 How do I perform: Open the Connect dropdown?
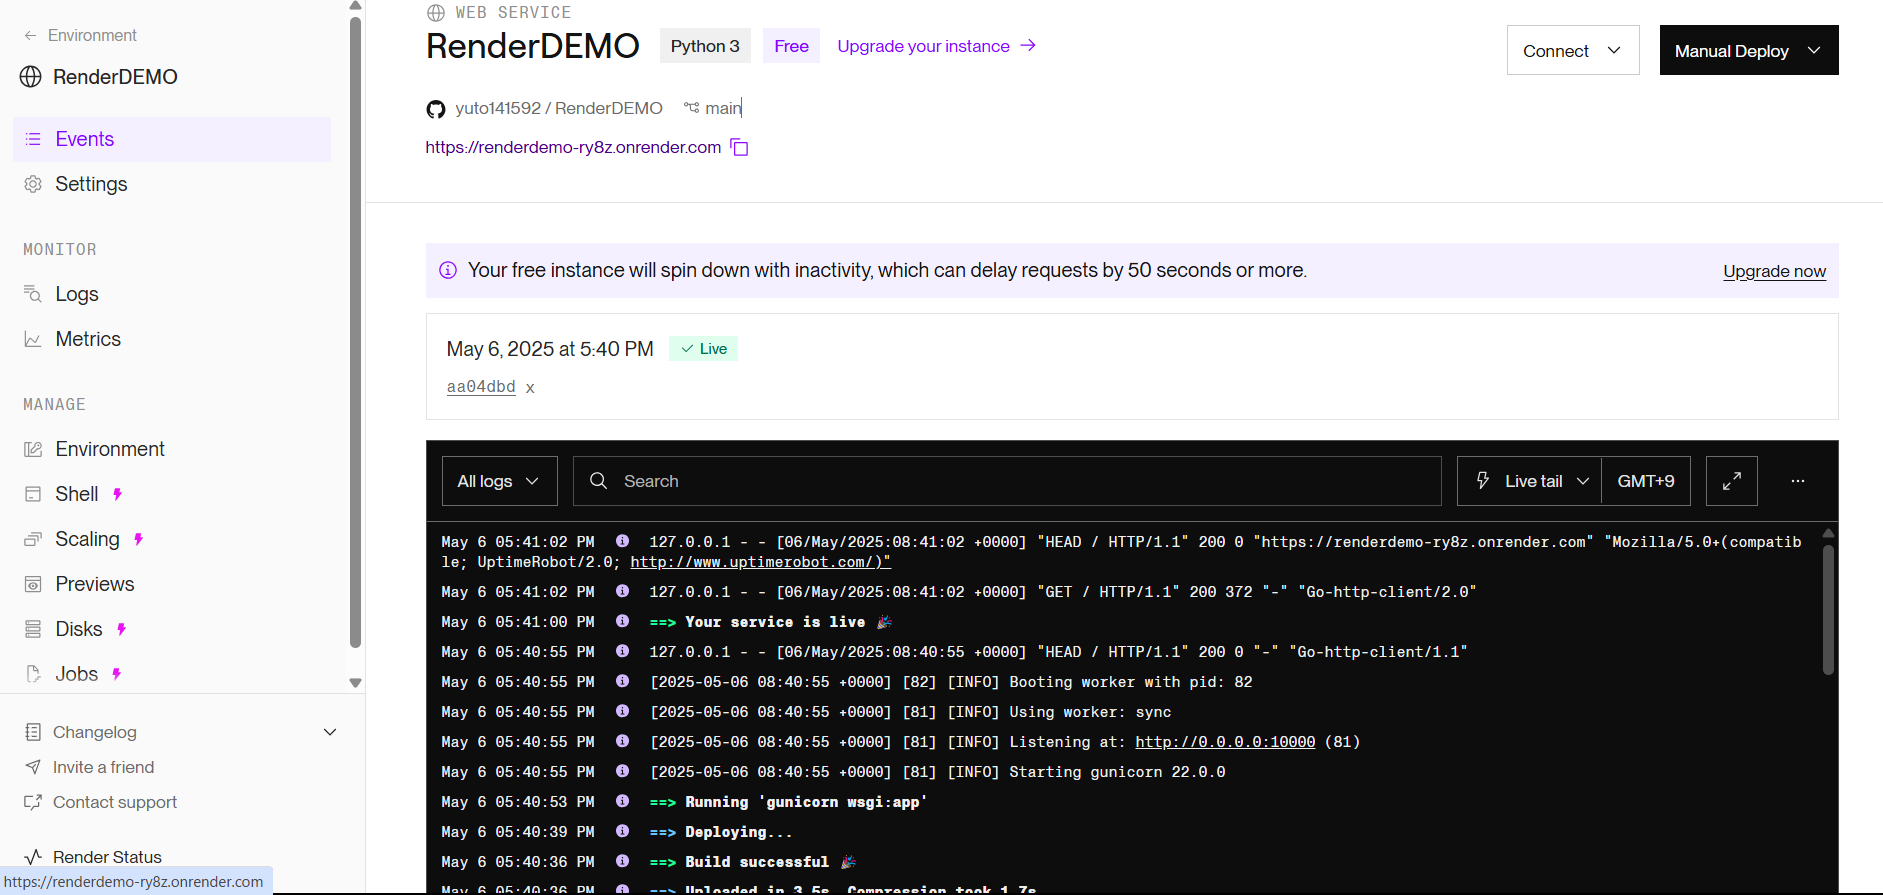(x=1573, y=50)
